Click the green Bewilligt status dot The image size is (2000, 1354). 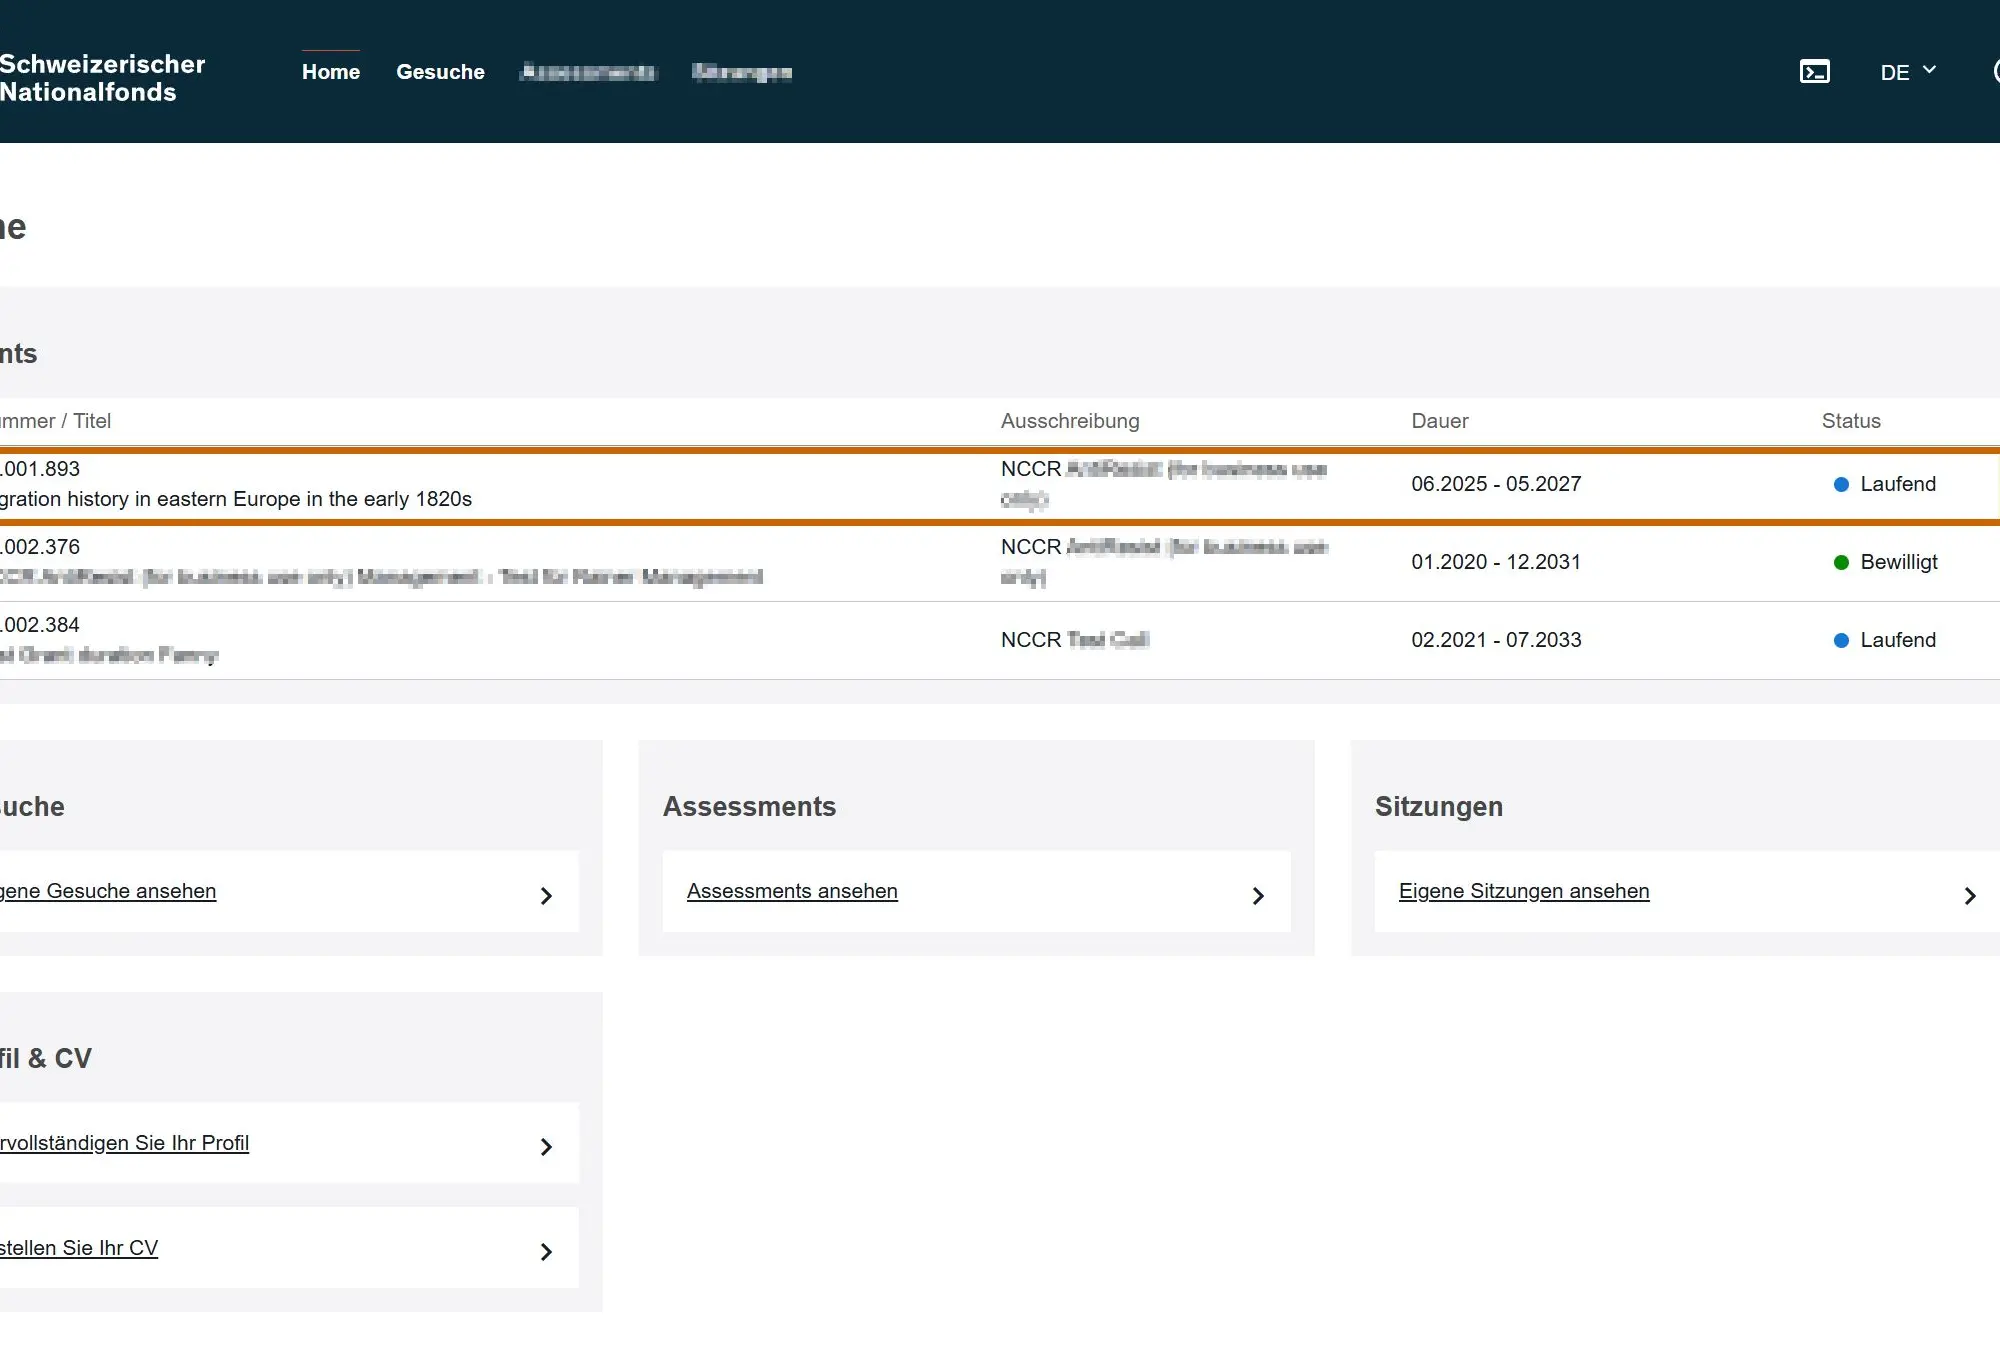coord(1841,563)
